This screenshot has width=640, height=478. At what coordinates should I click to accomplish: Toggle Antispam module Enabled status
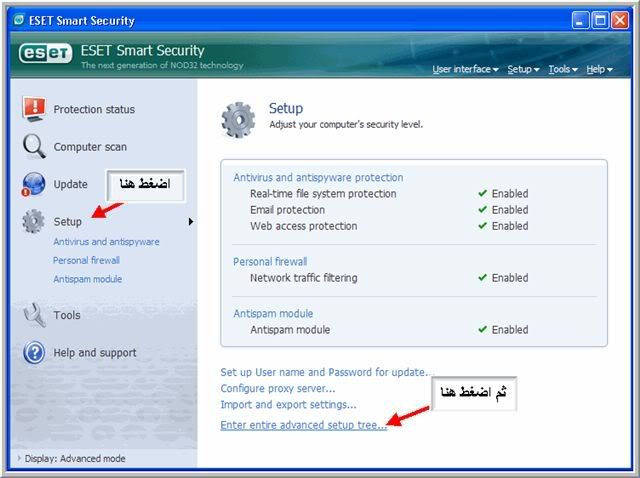503,330
